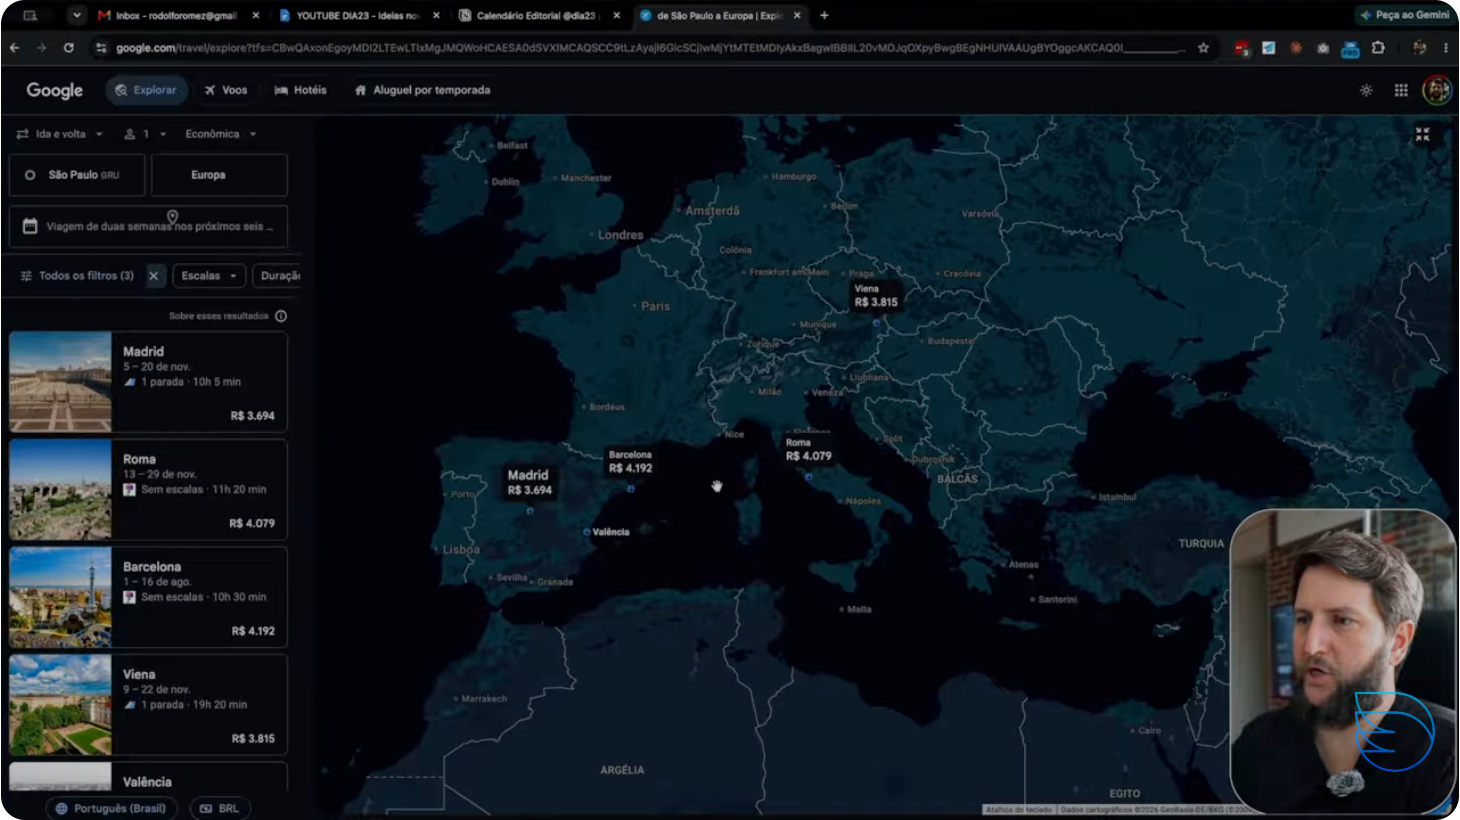Image resolution: width=1460 pixels, height=820 pixels.
Task: Open the Viena result card photo
Action: 60,705
